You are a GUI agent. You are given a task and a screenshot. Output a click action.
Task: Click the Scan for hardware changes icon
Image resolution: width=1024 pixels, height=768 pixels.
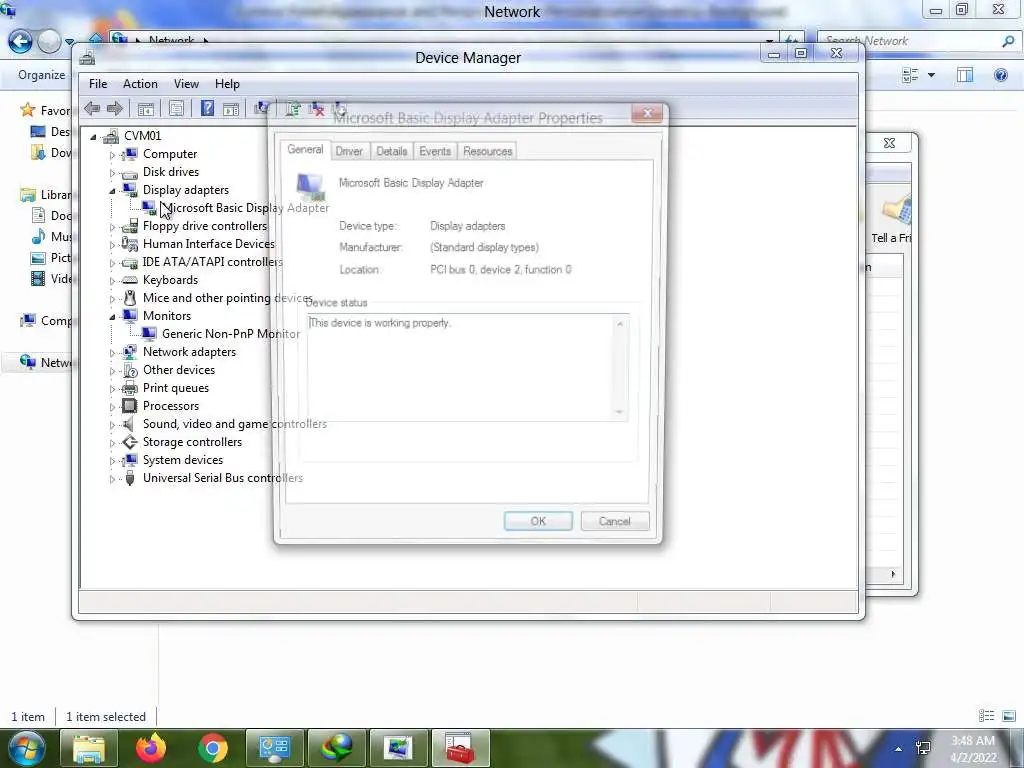click(x=262, y=108)
